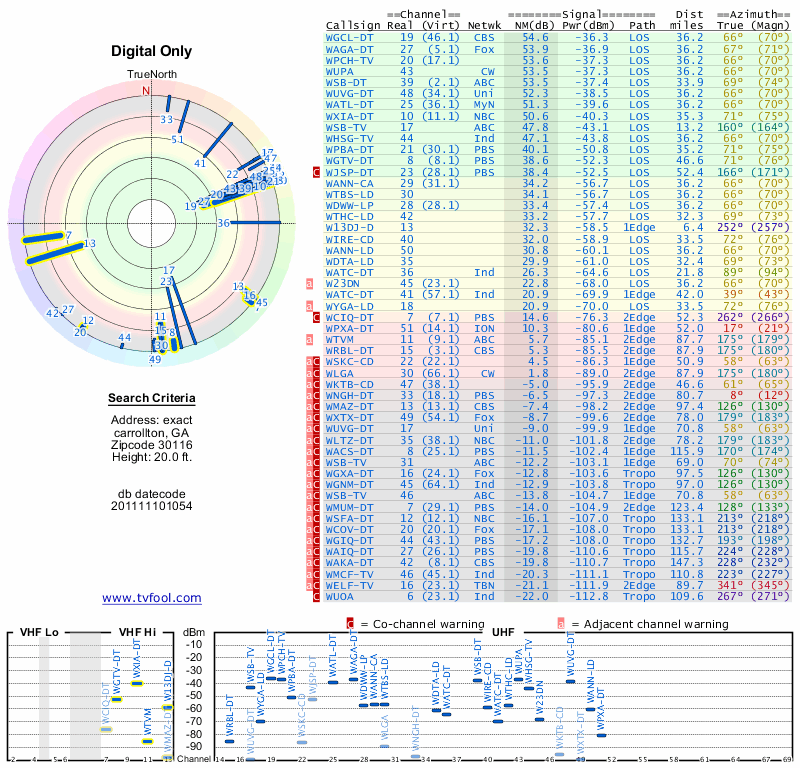Click the WAKA-DT callsign
The height and width of the screenshot is (768, 800).
click(x=349, y=562)
